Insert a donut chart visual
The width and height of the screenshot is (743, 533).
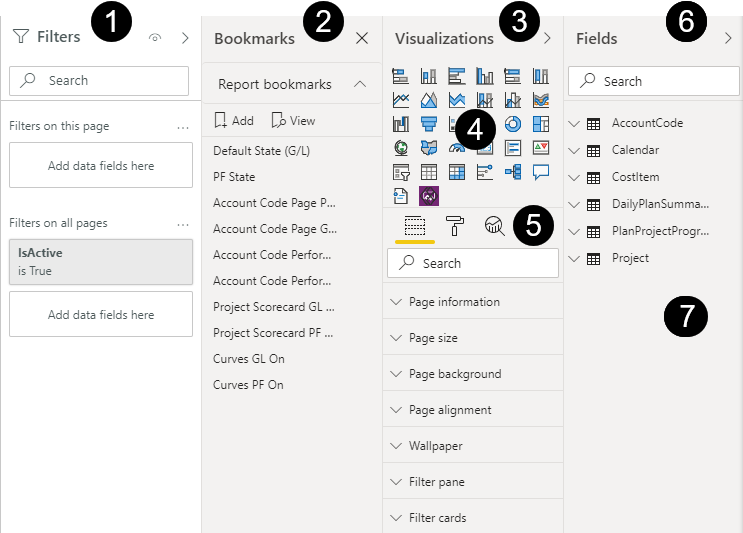(x=513, y=124)
